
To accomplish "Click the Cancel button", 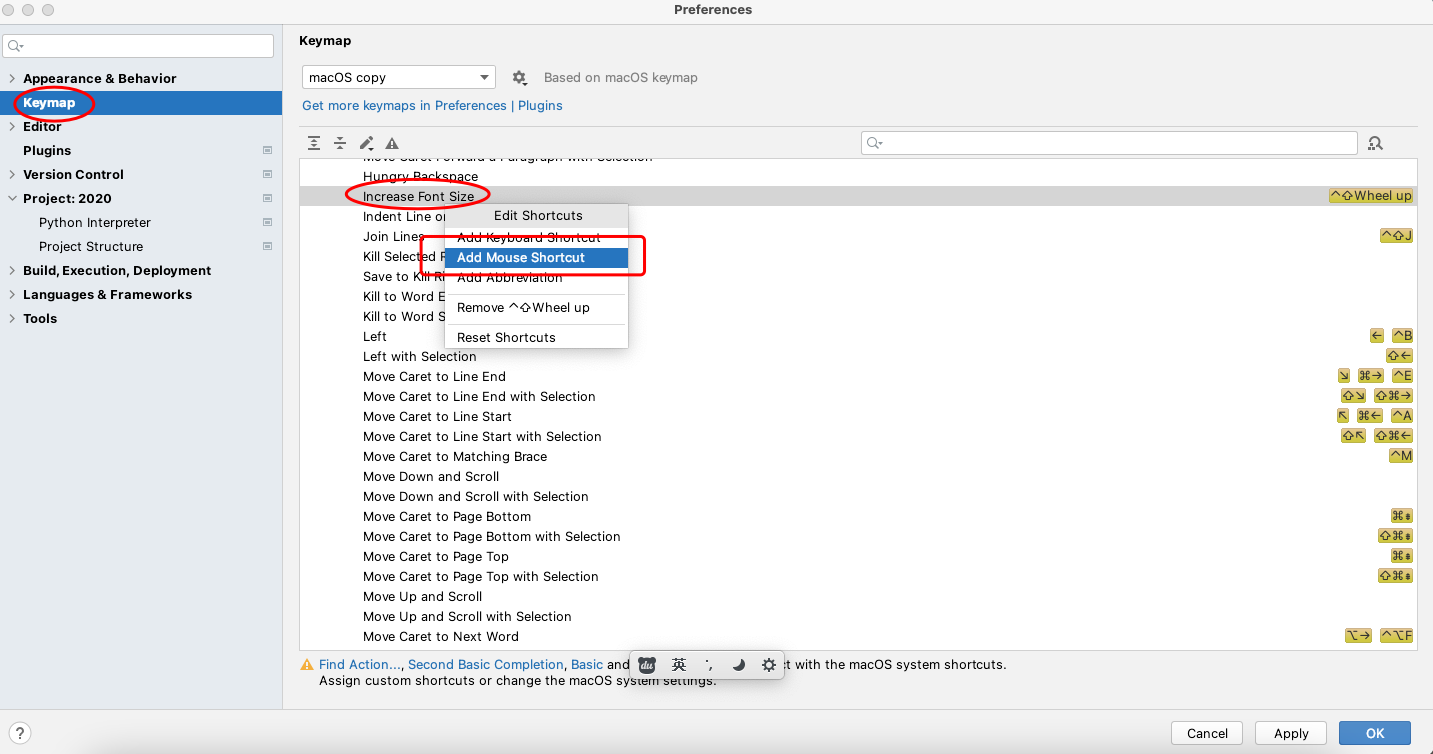I will pos(1207,733).
